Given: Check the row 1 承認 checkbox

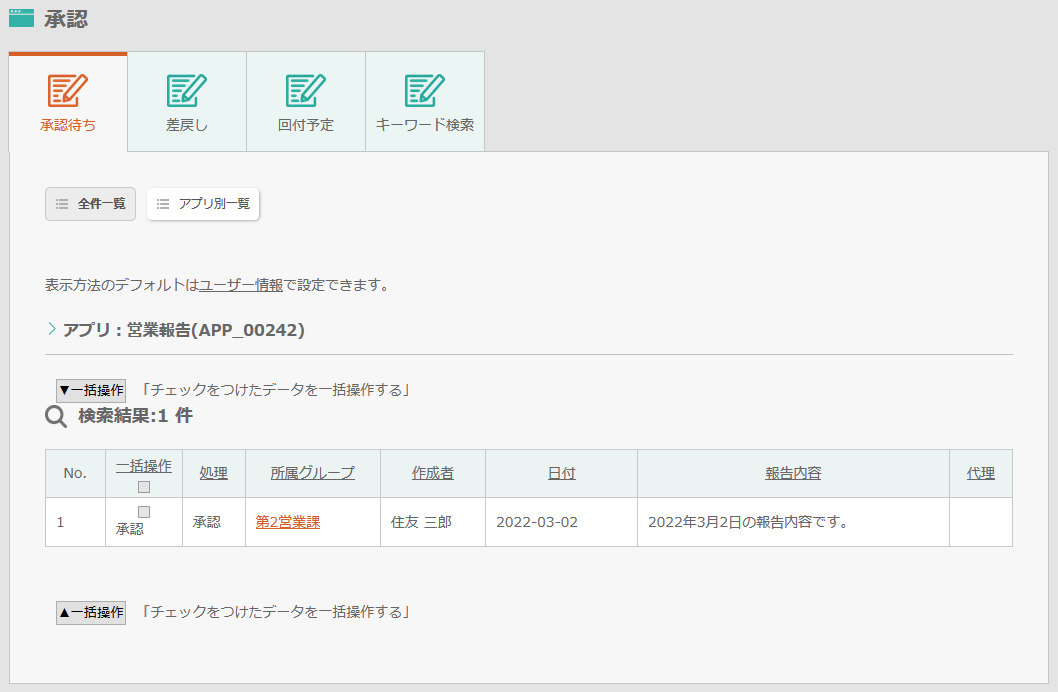Looking at the screenshot, I should 144,512.
